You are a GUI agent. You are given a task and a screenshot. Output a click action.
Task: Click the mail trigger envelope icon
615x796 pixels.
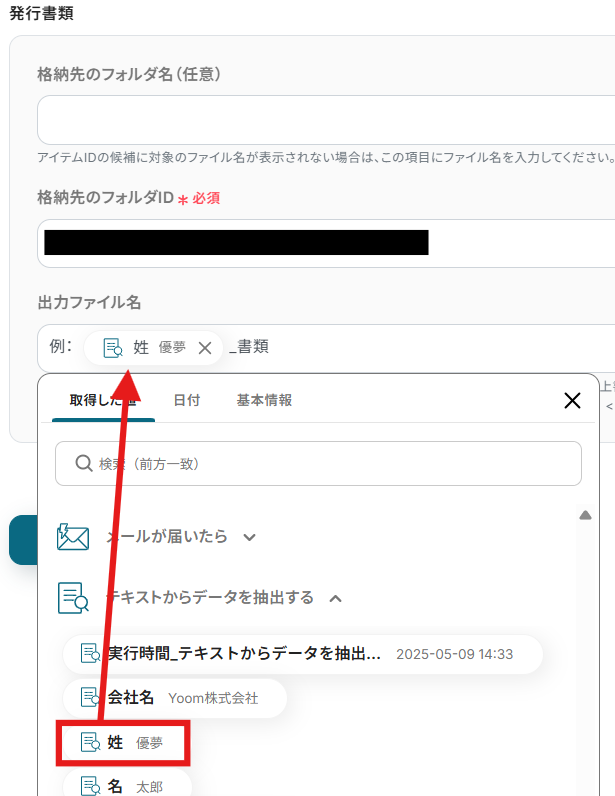click(73, 537)
